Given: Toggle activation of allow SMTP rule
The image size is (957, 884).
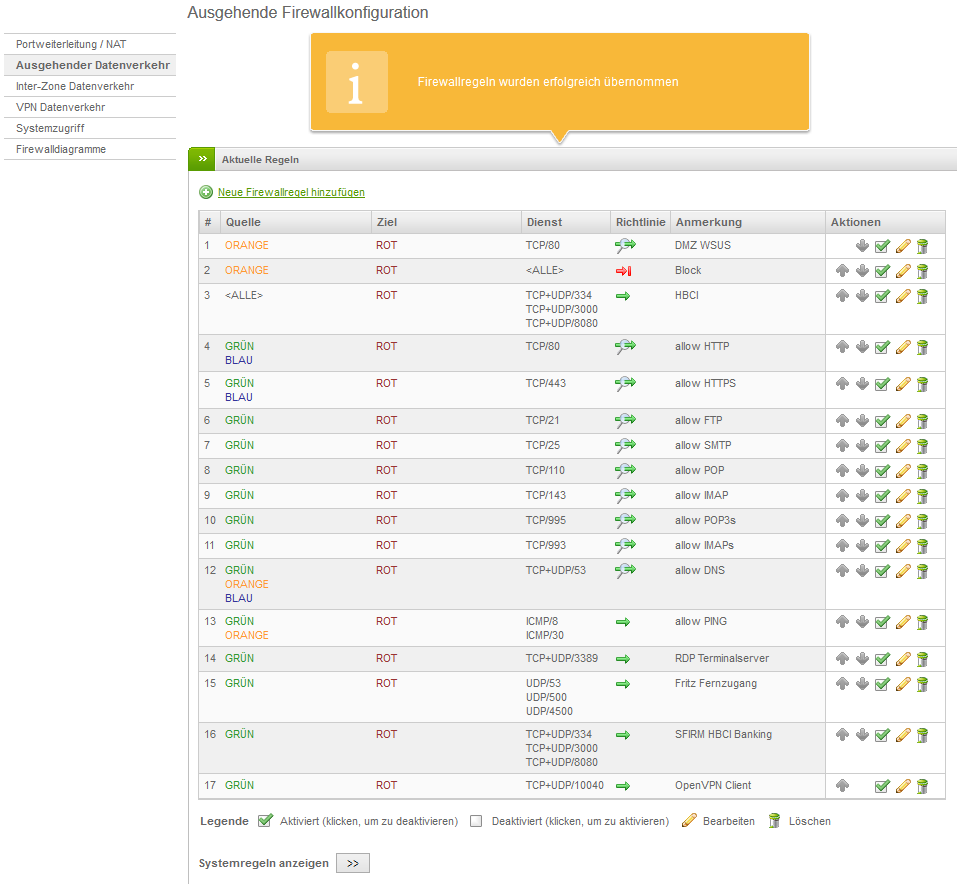Looking at the screenshot, I should [882, 446].
